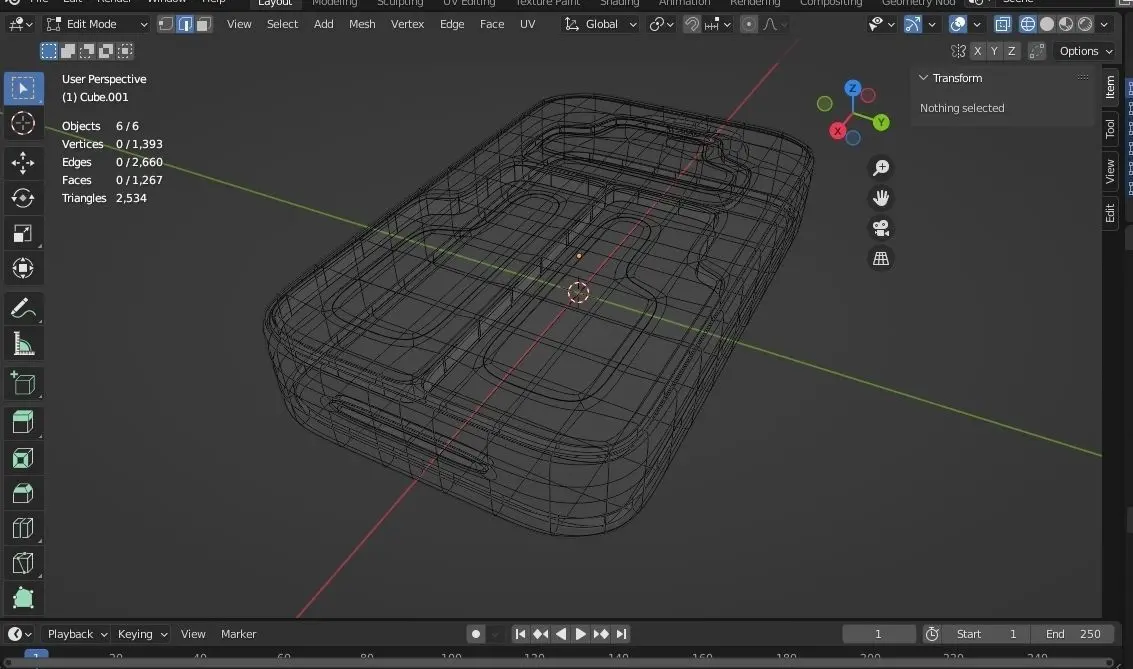This screenshot has width=1133, height=669.
Task: Open the timeline Marker menu
Action: 238,634
